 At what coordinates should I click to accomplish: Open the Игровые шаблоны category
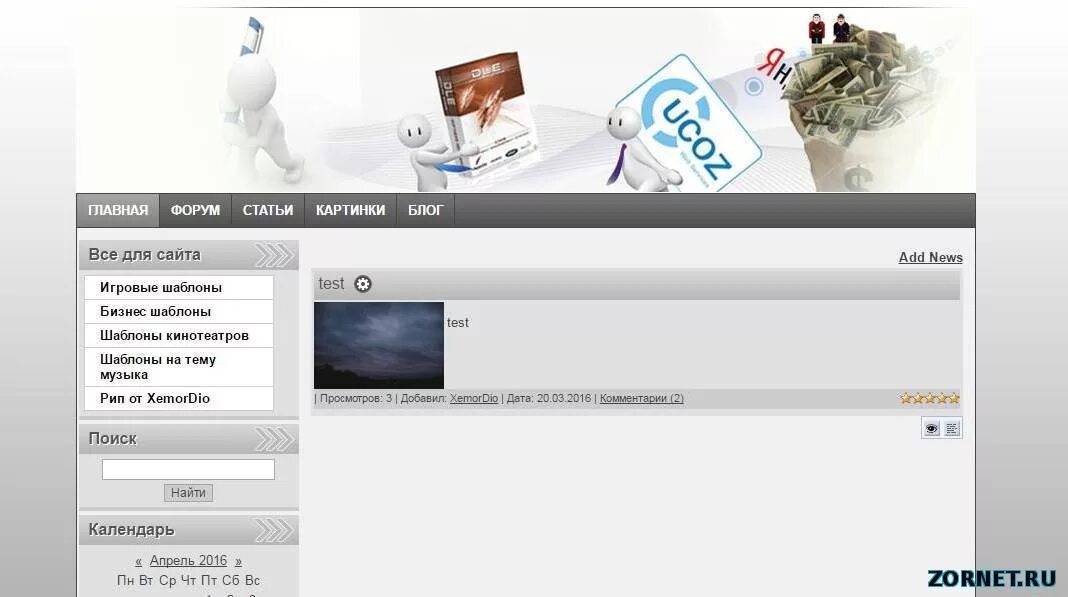[x=179, y=288]
